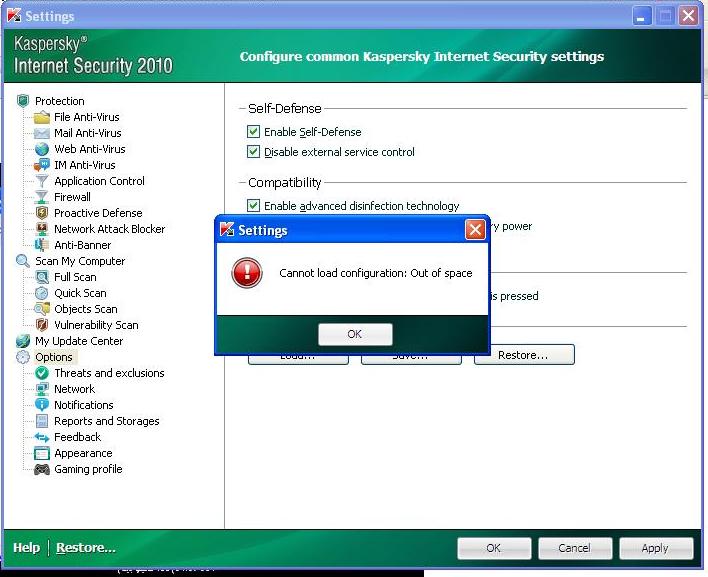Viewport: 708px width, 577px height.
Task: Select Reports and Storages entry
Action: tap(107, 421)
